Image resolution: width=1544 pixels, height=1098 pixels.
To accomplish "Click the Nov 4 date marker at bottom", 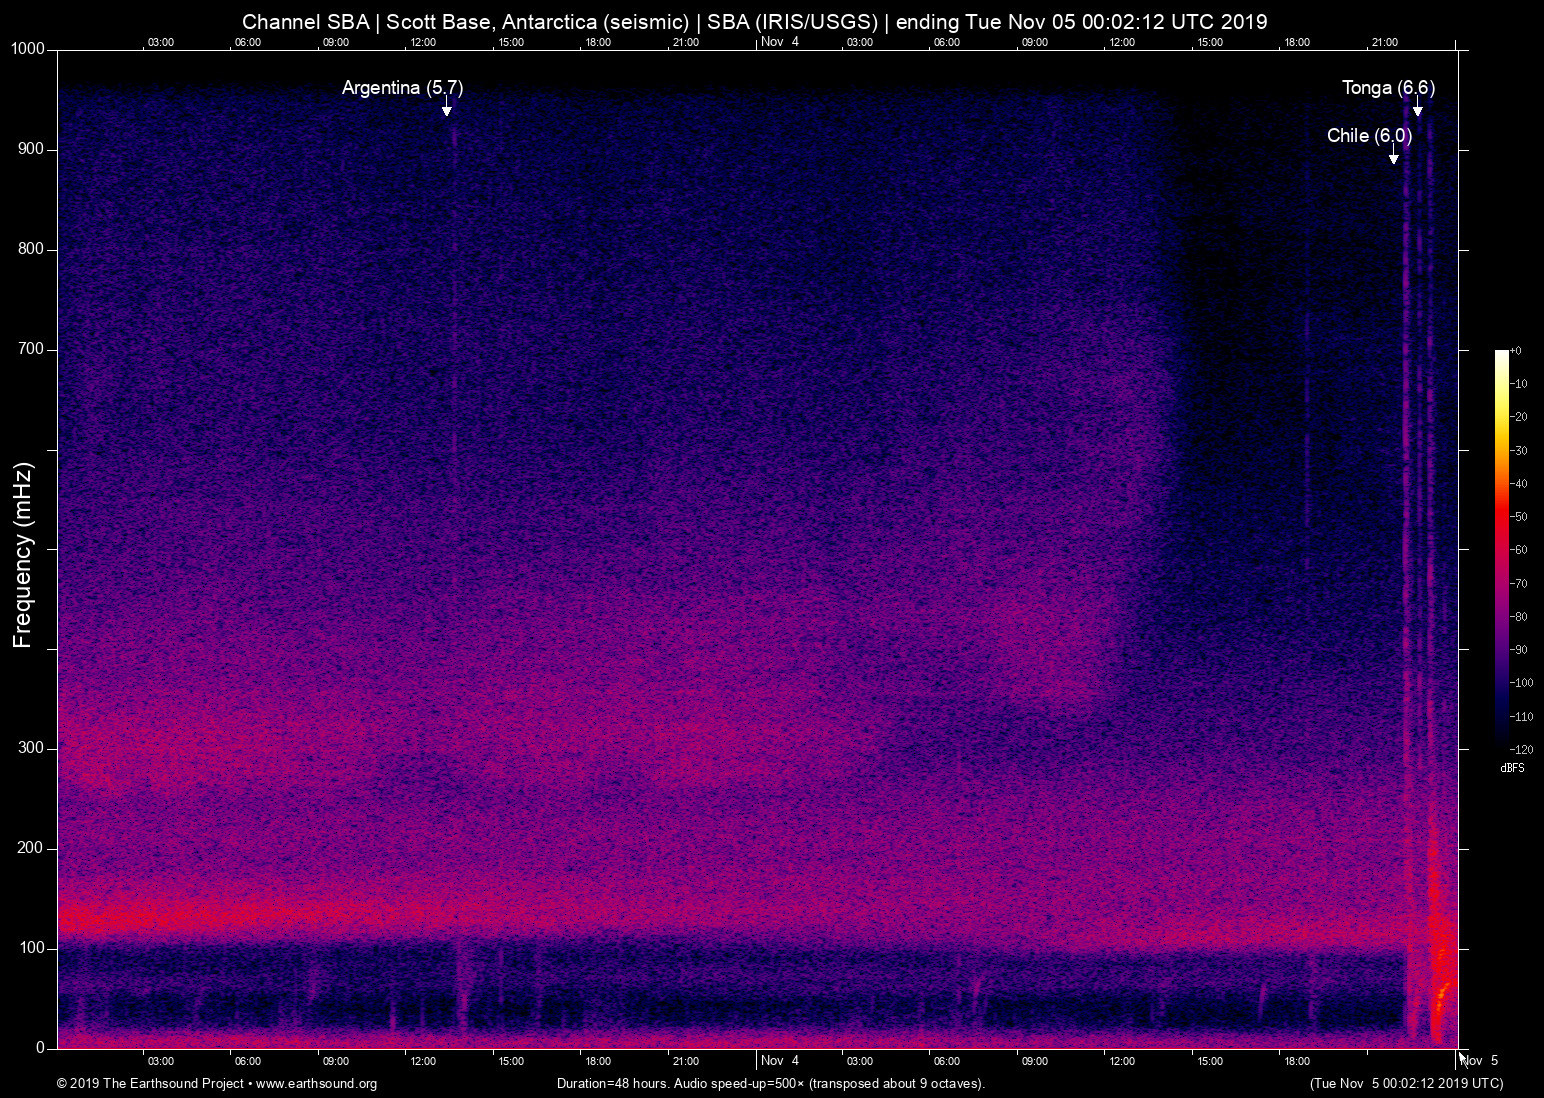I will pyautogui.click(x=779, y=1061).
